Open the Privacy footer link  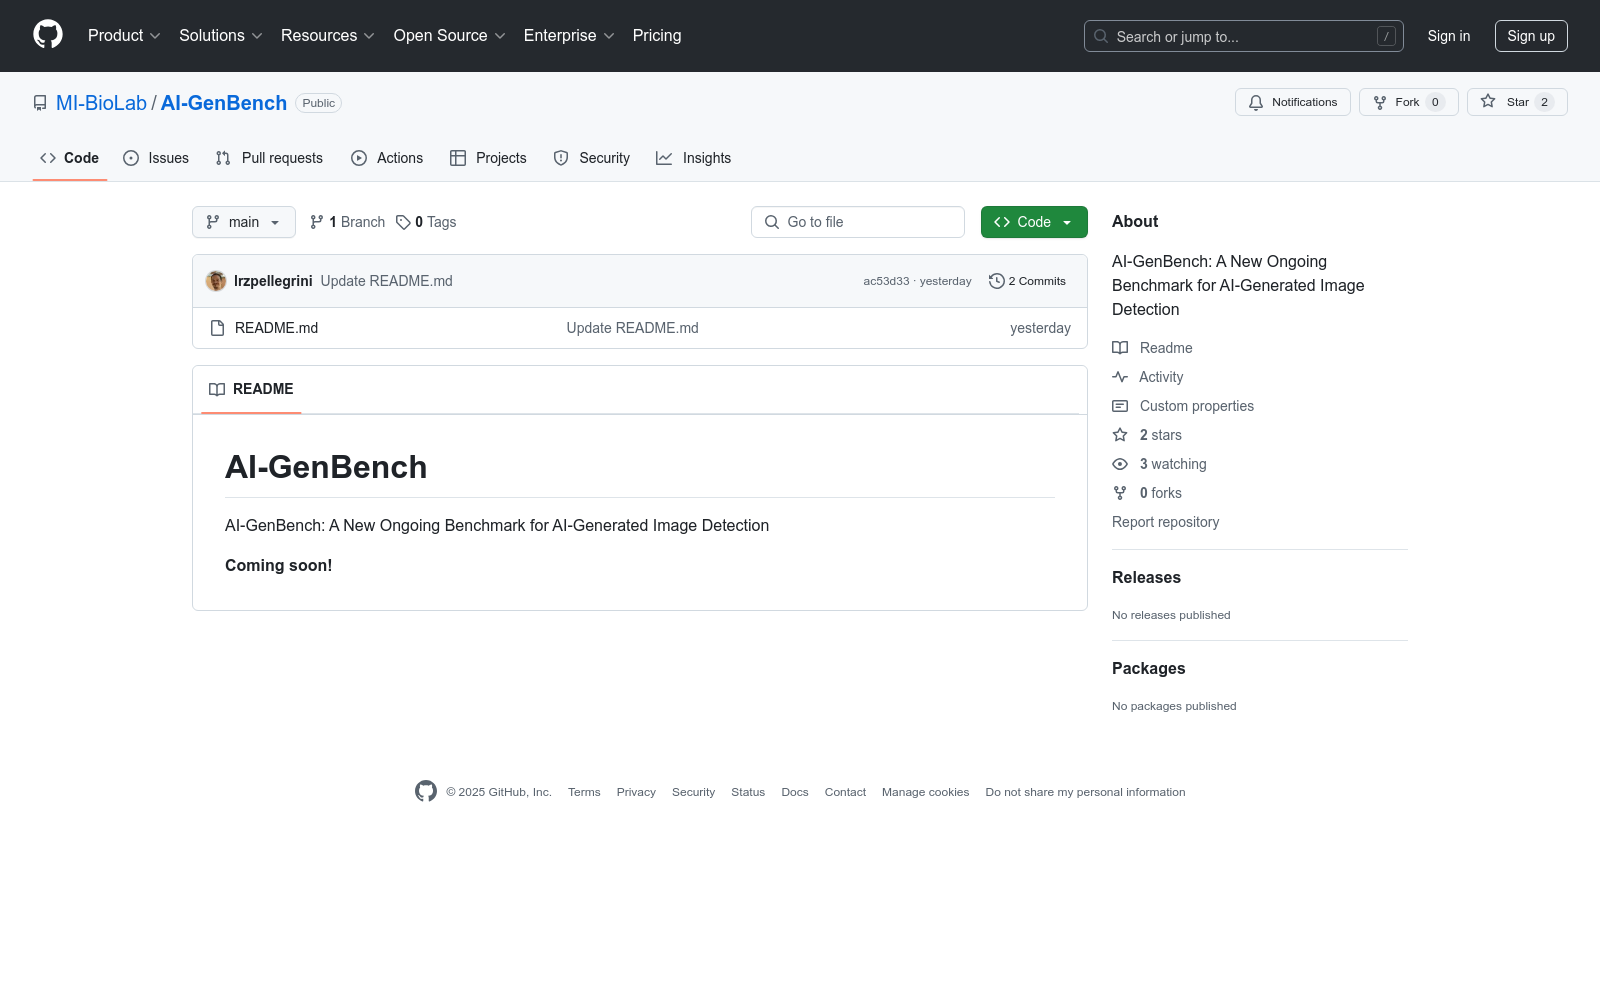(x=636, y=792)
